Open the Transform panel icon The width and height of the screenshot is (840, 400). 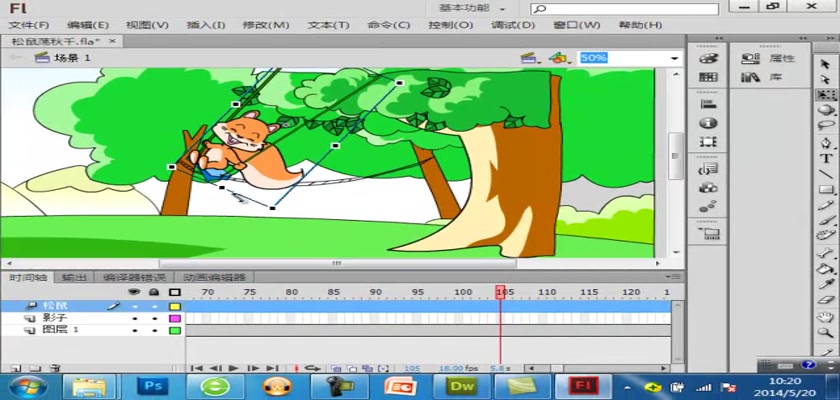click(708, 142)
